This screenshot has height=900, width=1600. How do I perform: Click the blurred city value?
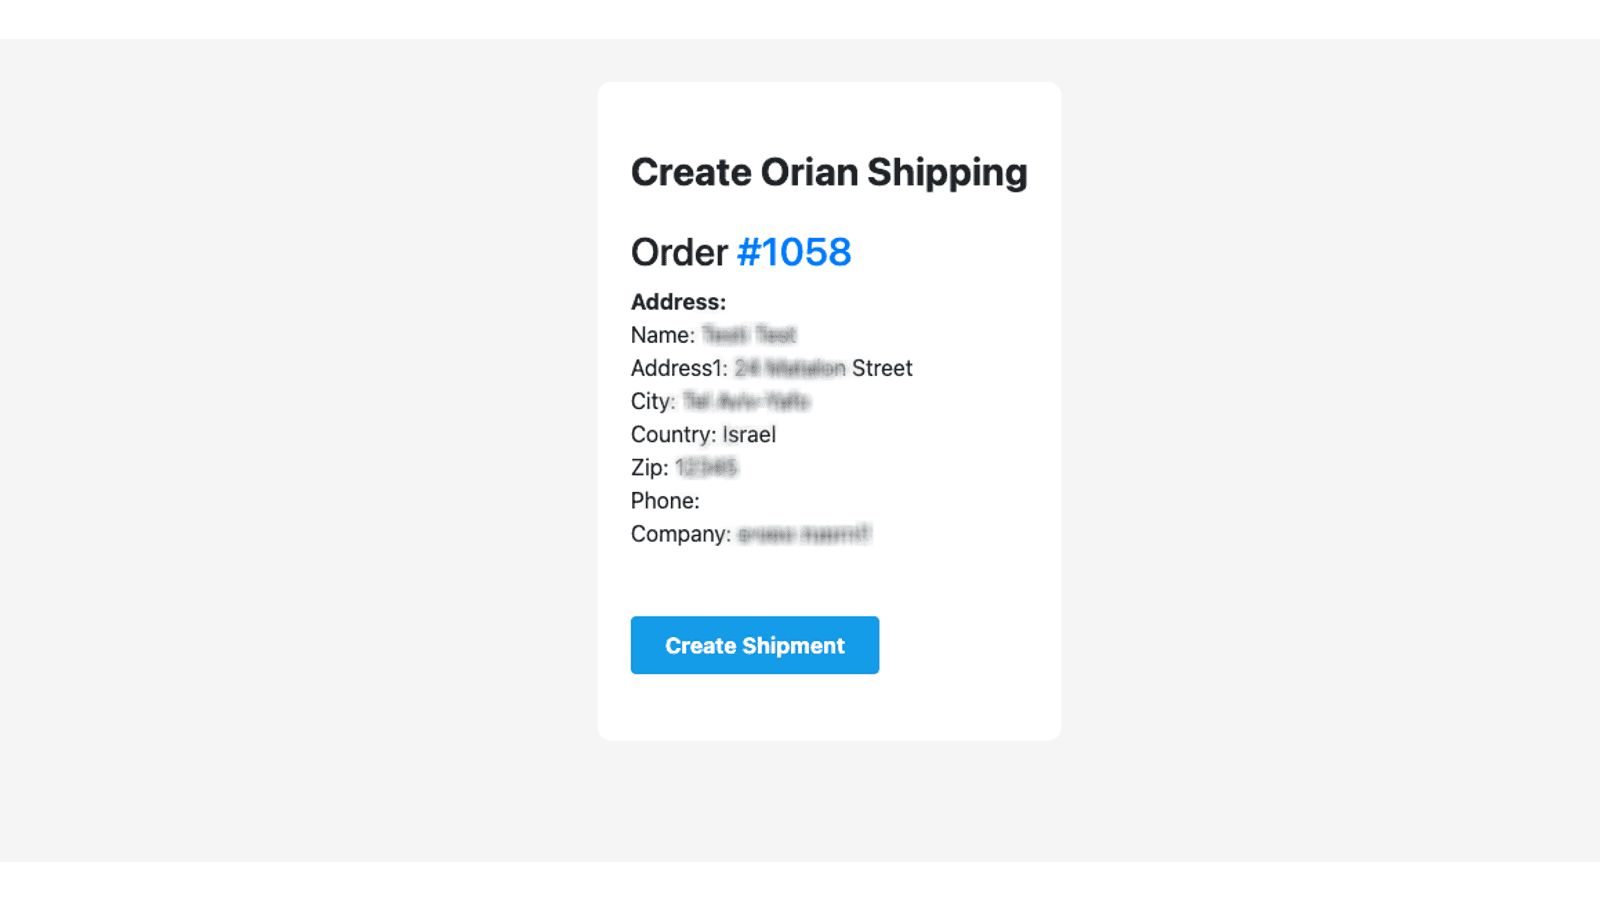pyautogui.click(x=746, y=401)
